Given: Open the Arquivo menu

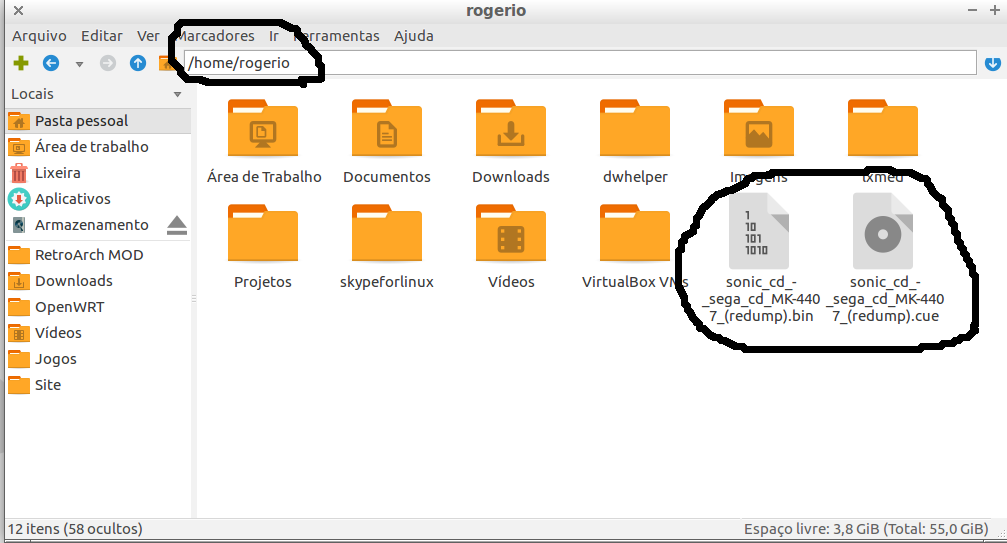Looking at the screenshot, I should pos(39,36).
